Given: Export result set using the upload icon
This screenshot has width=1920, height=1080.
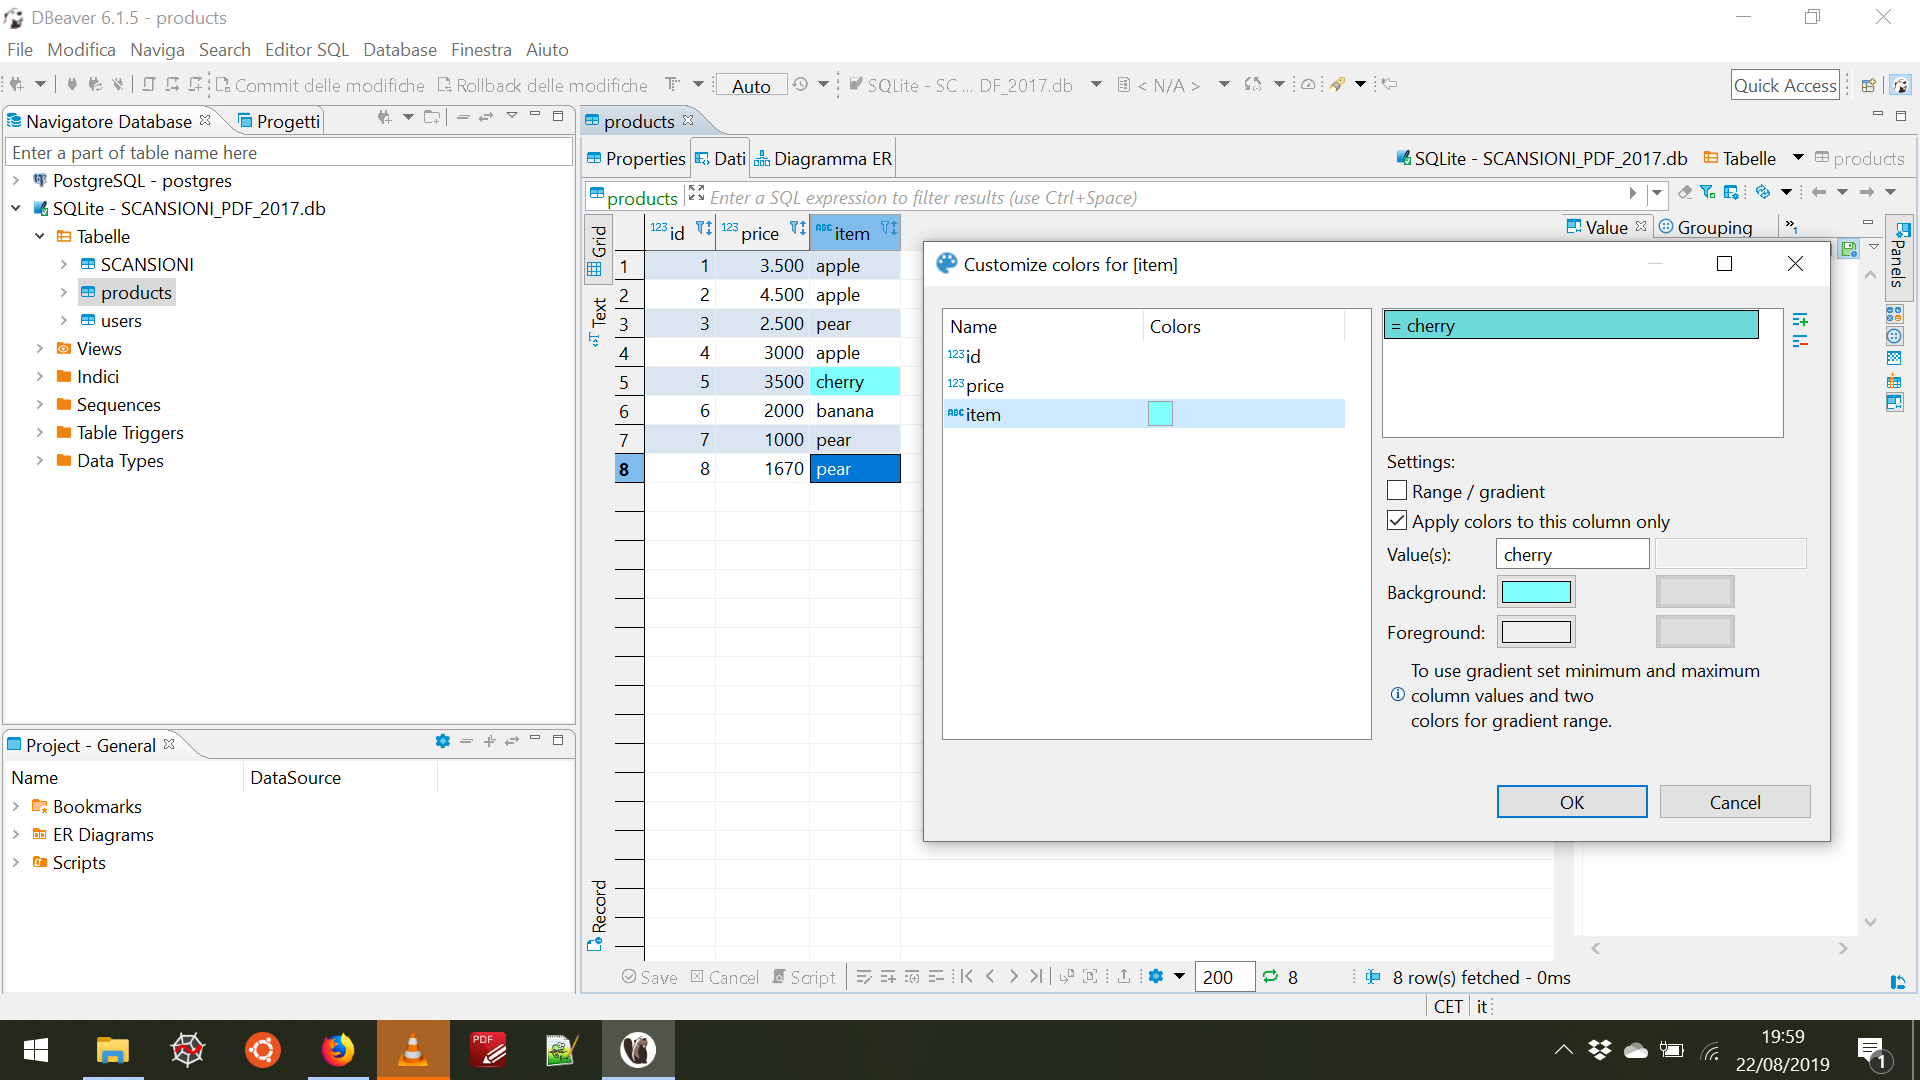Looking at the screenshot, I should pos(1123,977).
